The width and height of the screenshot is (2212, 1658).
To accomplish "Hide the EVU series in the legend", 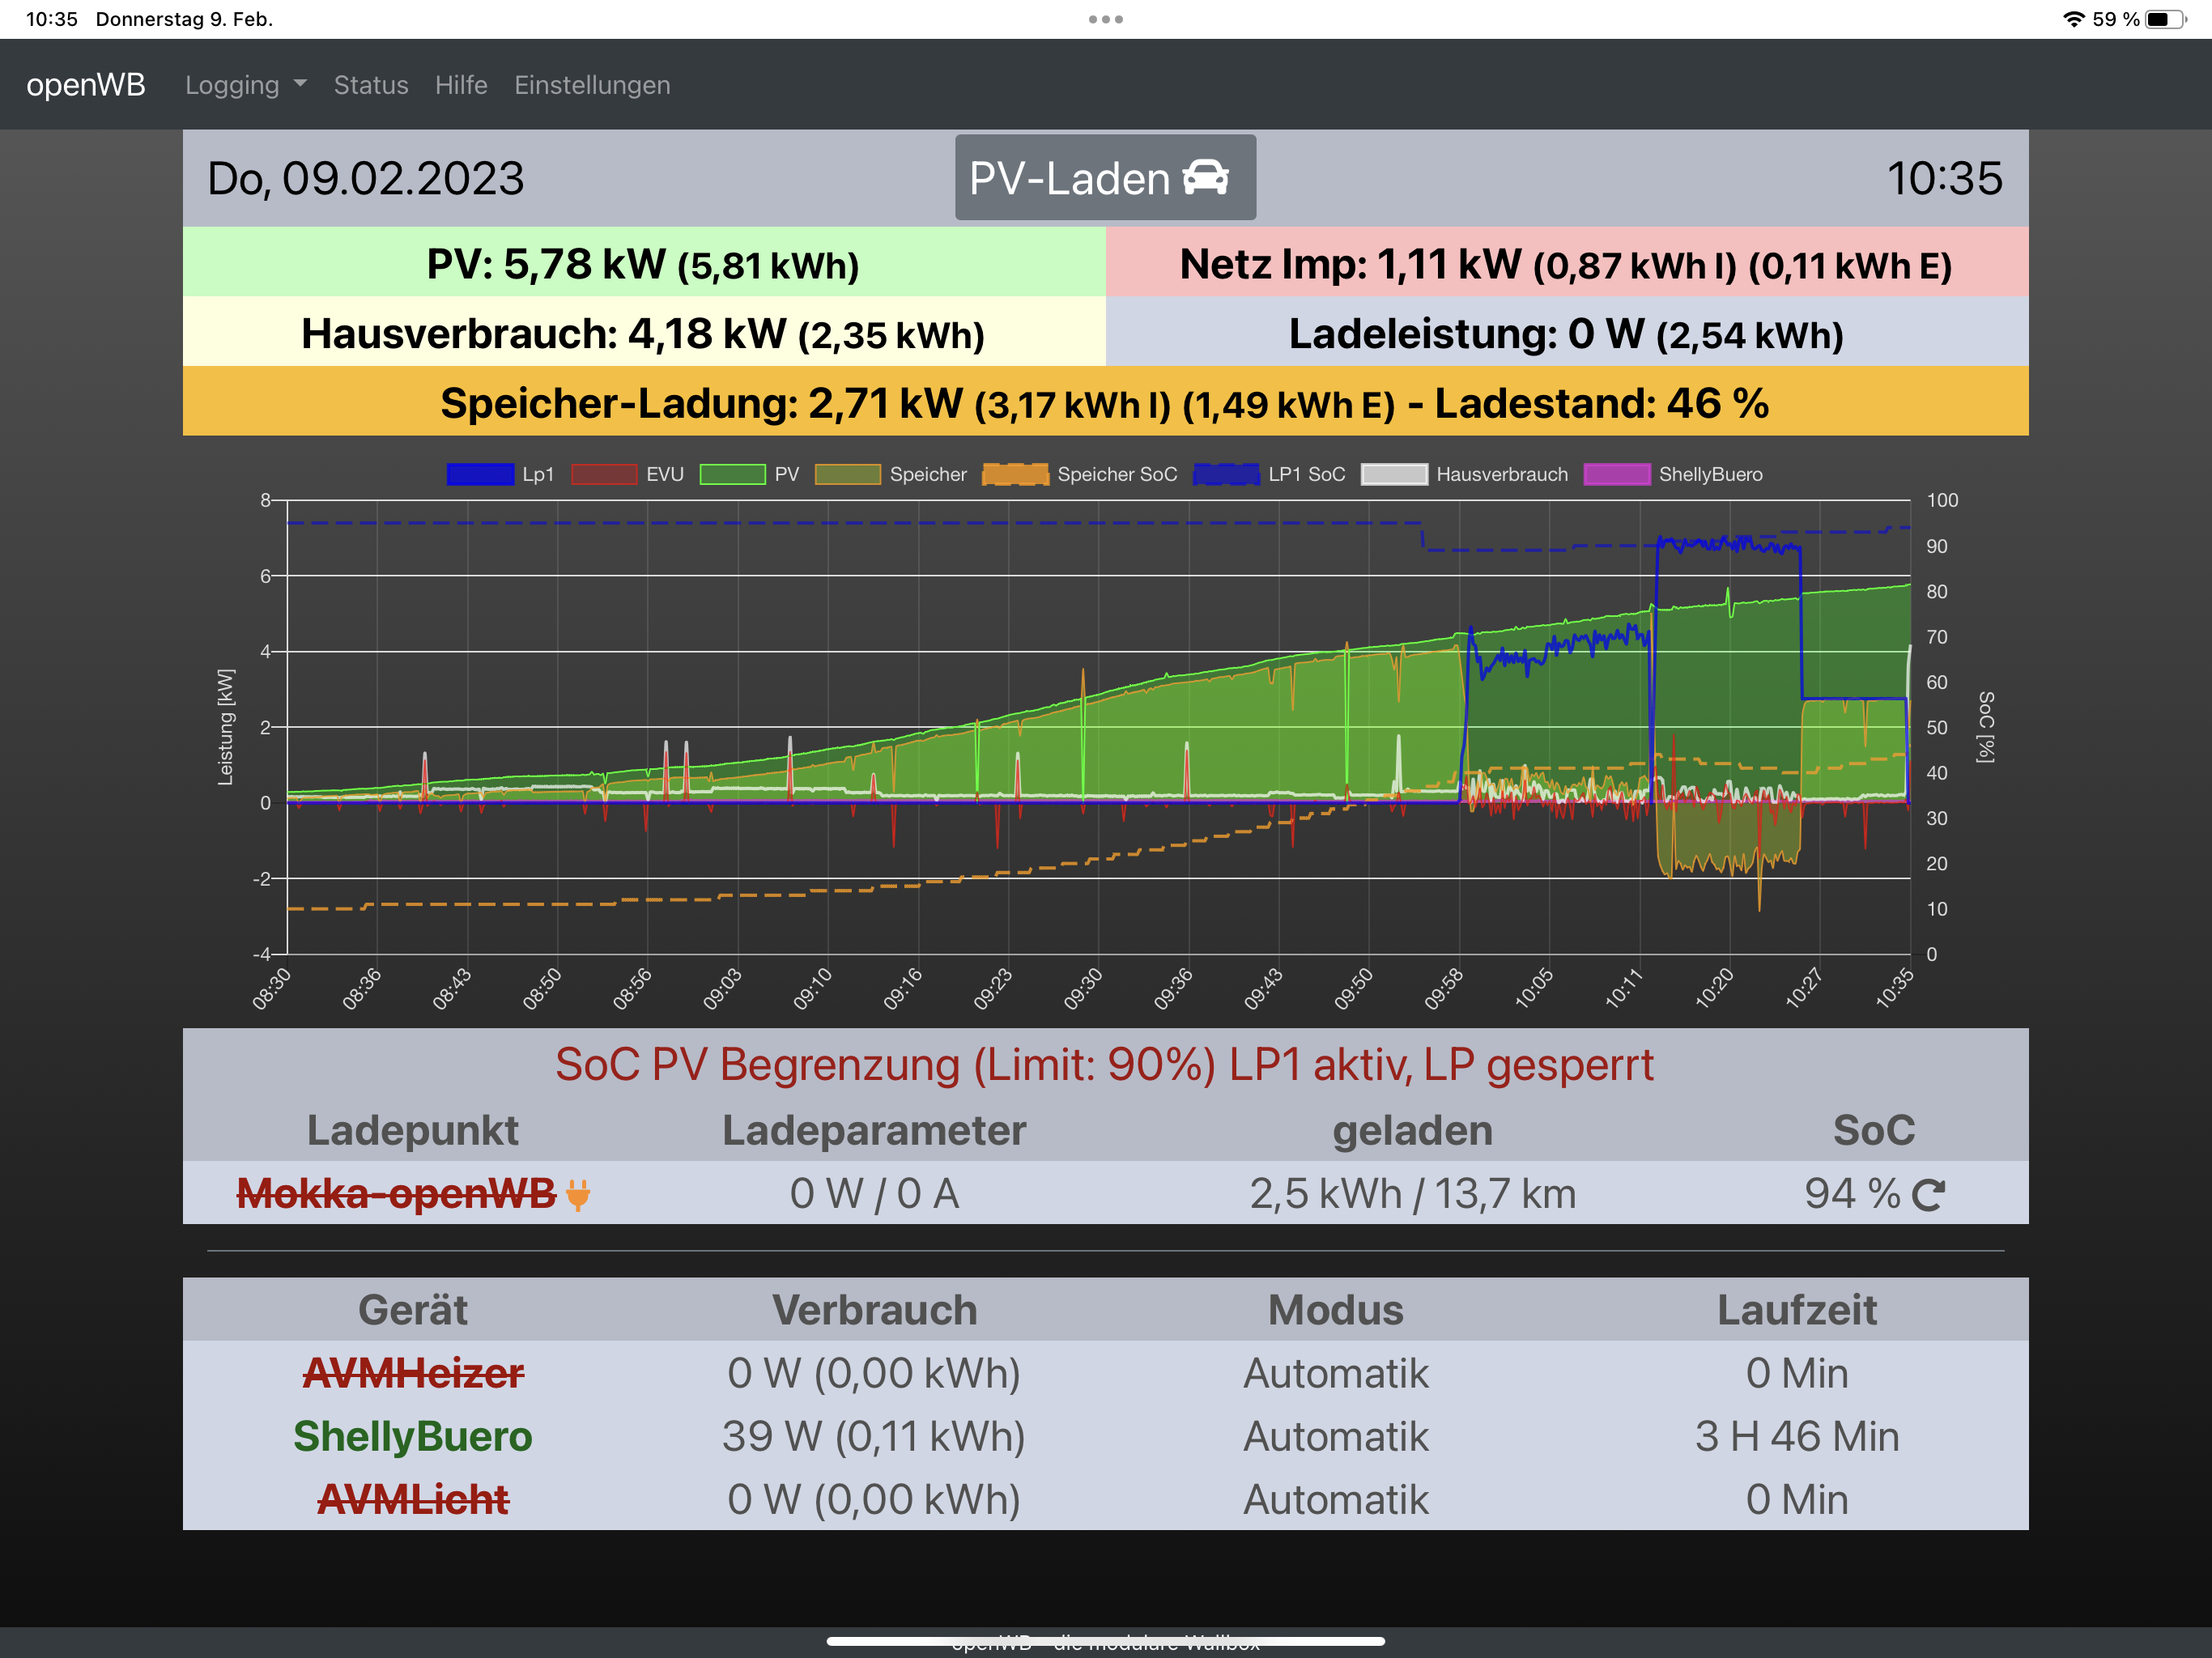I will pos(604,474).
